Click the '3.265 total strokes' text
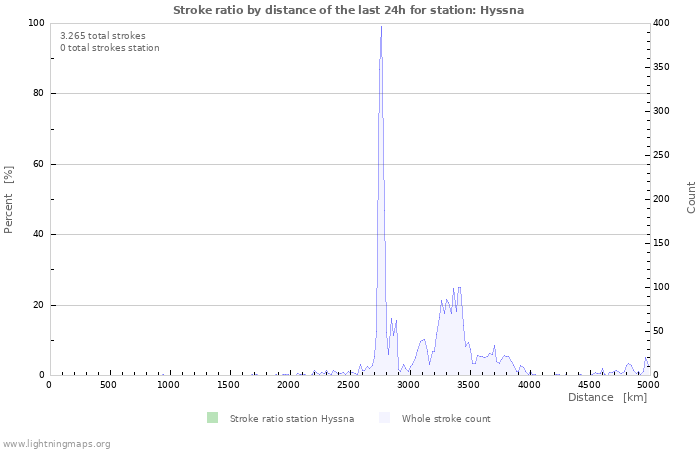The width and height of the screenshot is (700, 450). [103, 35]
